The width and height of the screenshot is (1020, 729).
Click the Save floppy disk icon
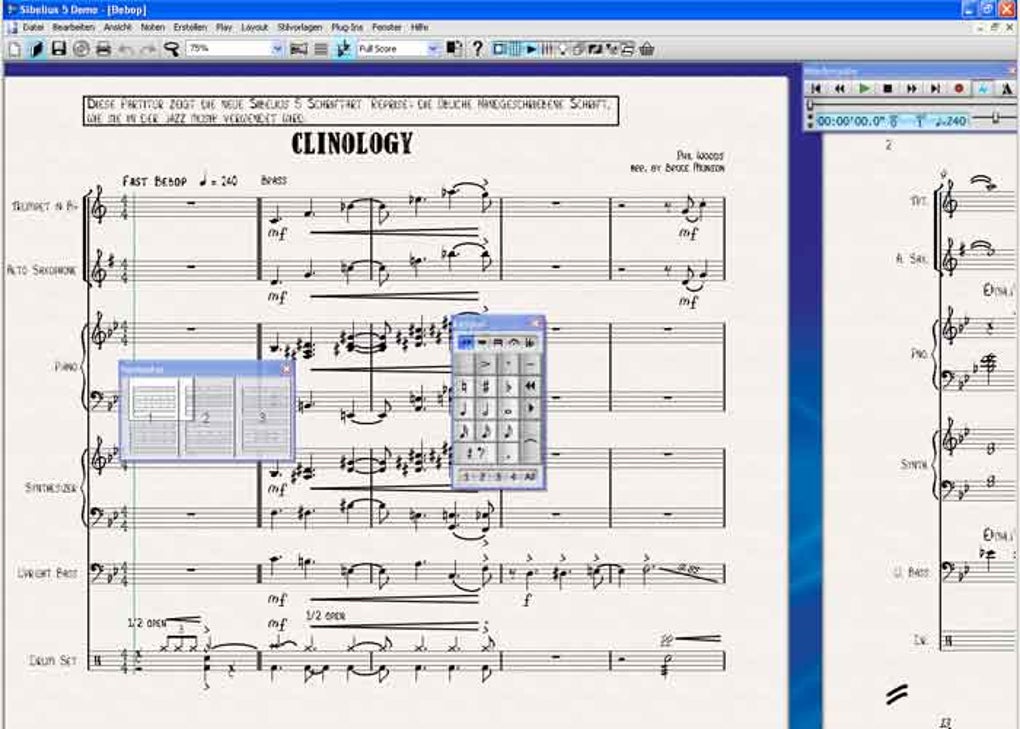59,48
